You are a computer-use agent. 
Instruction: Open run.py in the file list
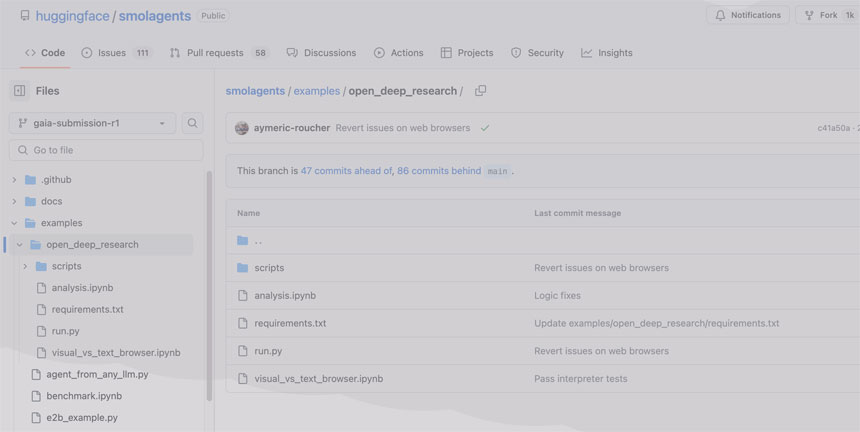[268, 351]
